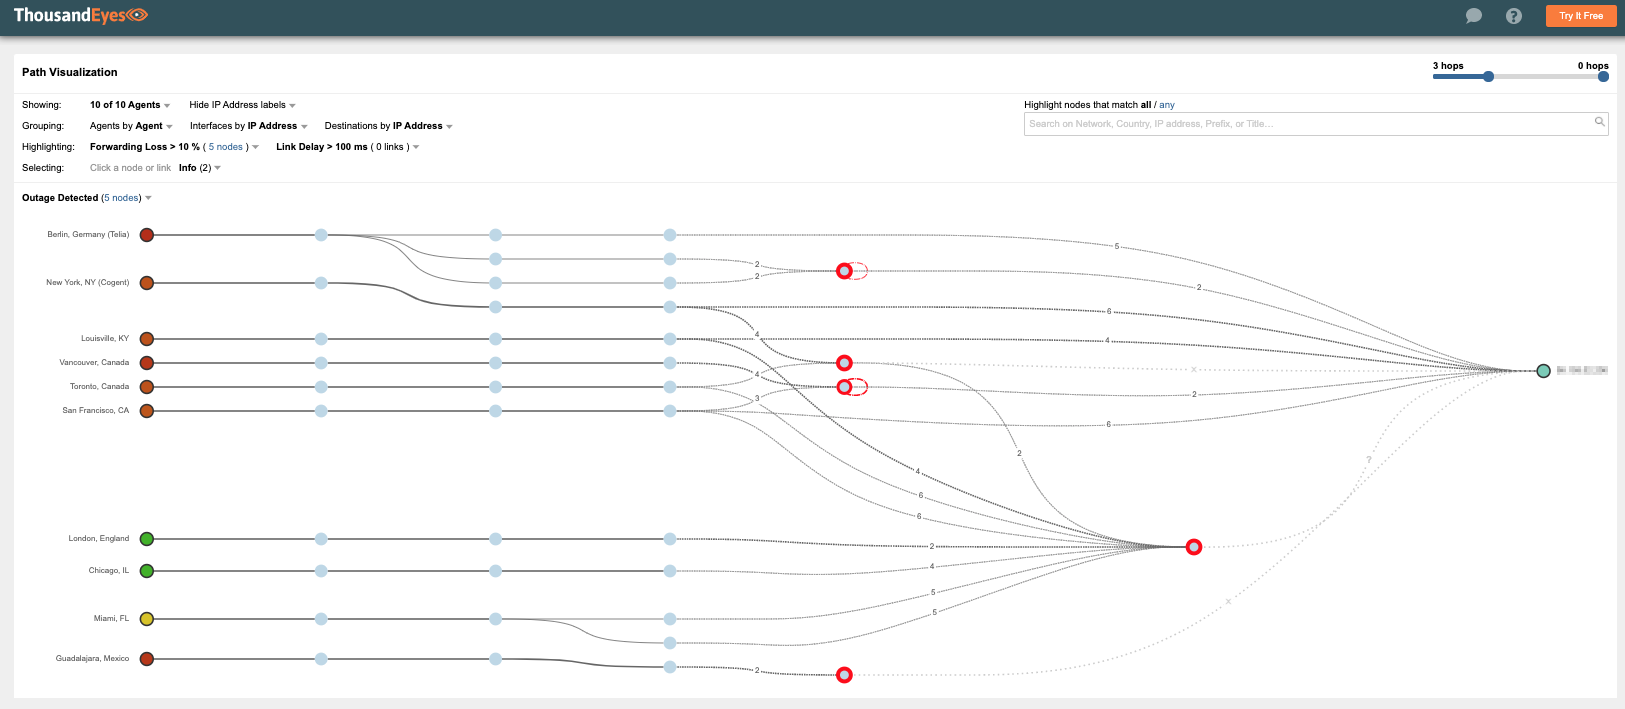Viewport: 1625px width, 709px height.
Task: Click the ThousandEyes logo
Action: pyautogui.click(x=80, y=15)
